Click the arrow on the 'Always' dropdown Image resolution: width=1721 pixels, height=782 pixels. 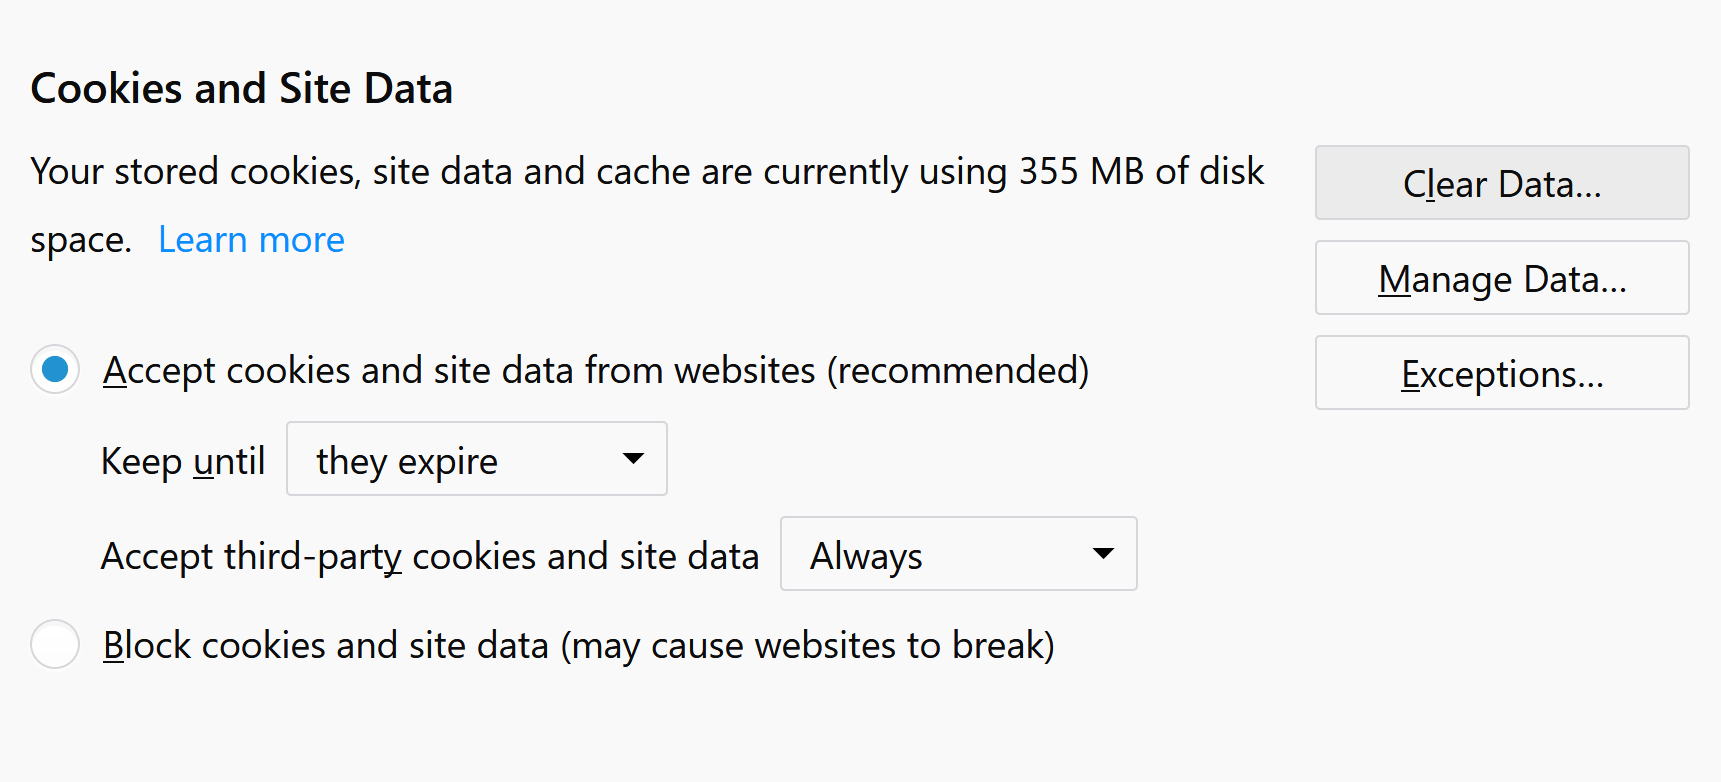coord(1103,554)
